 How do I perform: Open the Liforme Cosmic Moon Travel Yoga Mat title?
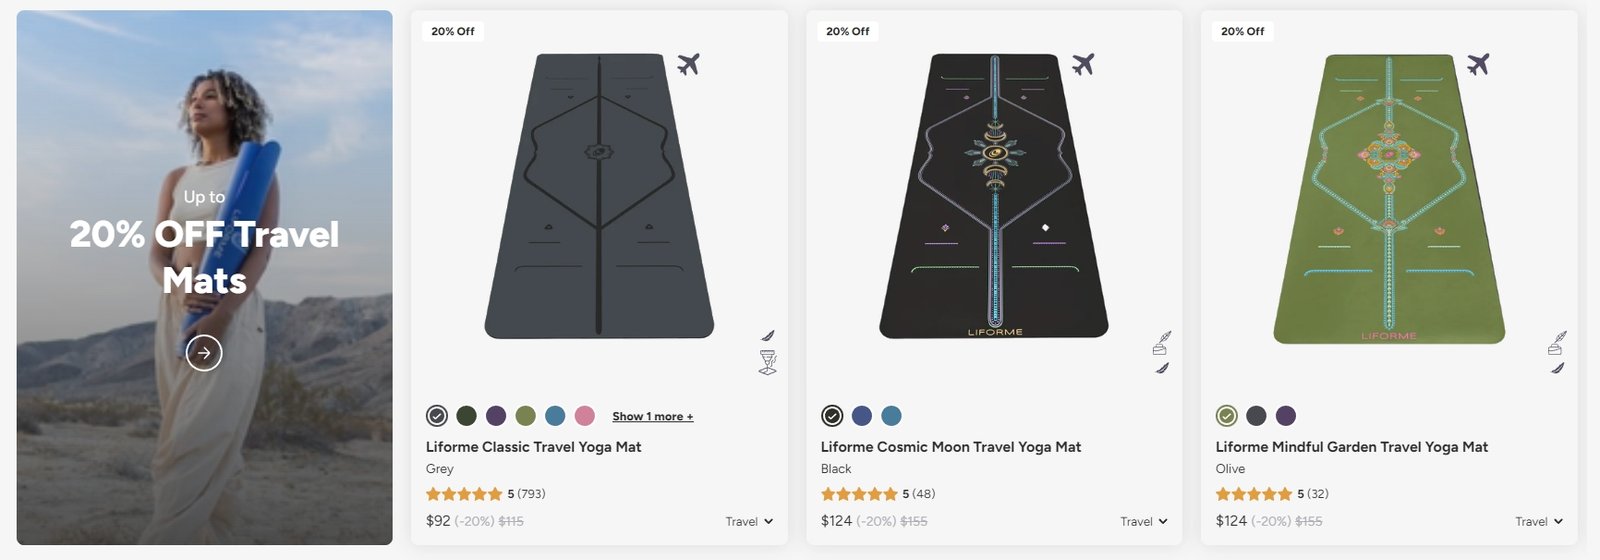[951, 447]
